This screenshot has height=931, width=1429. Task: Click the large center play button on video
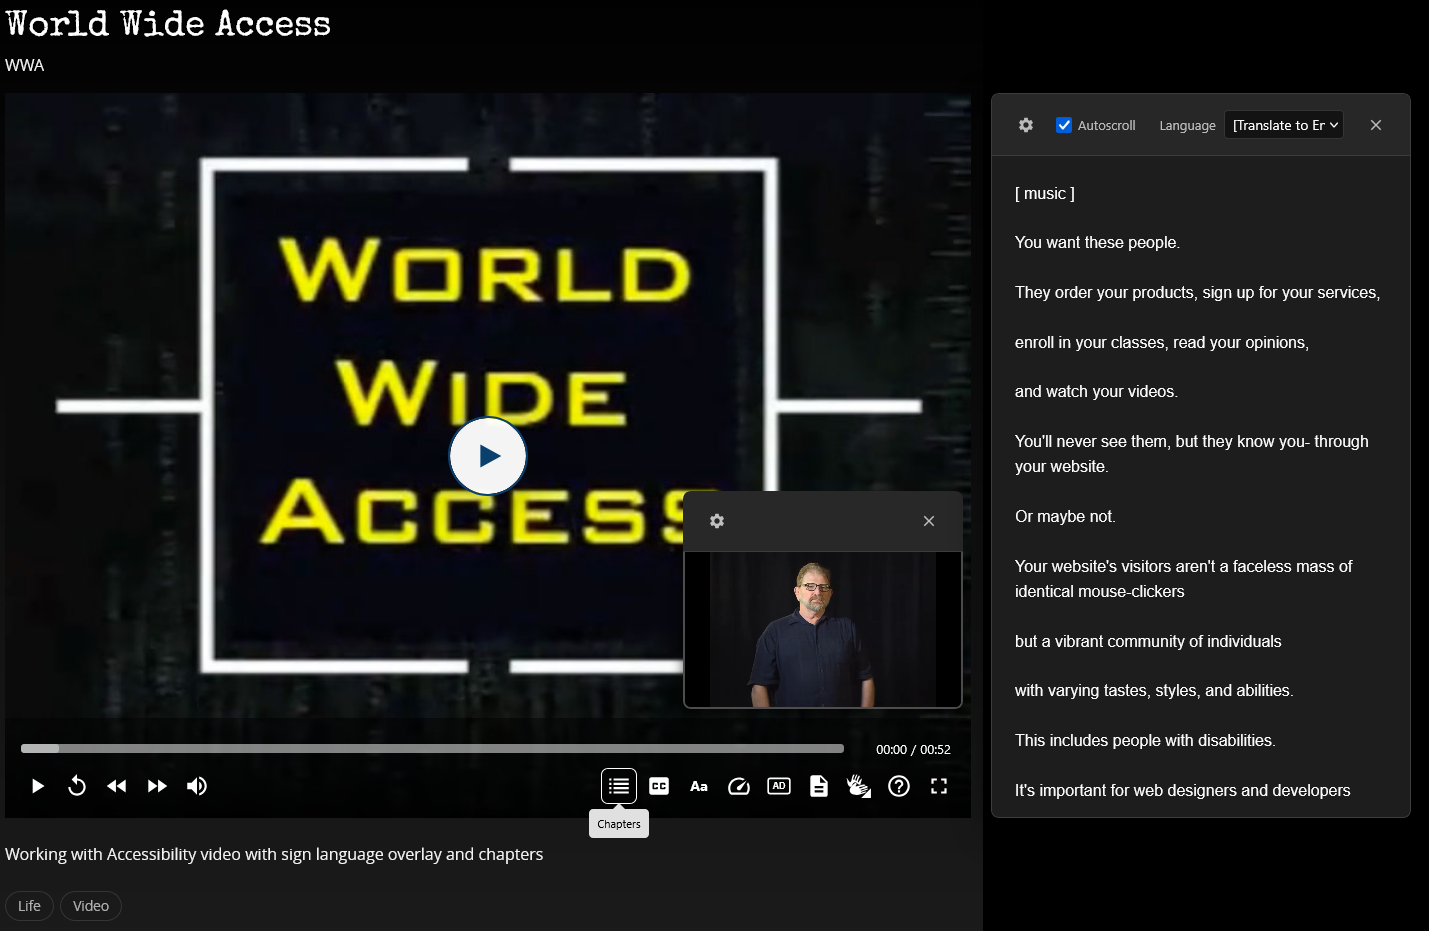tap(488, 456)
